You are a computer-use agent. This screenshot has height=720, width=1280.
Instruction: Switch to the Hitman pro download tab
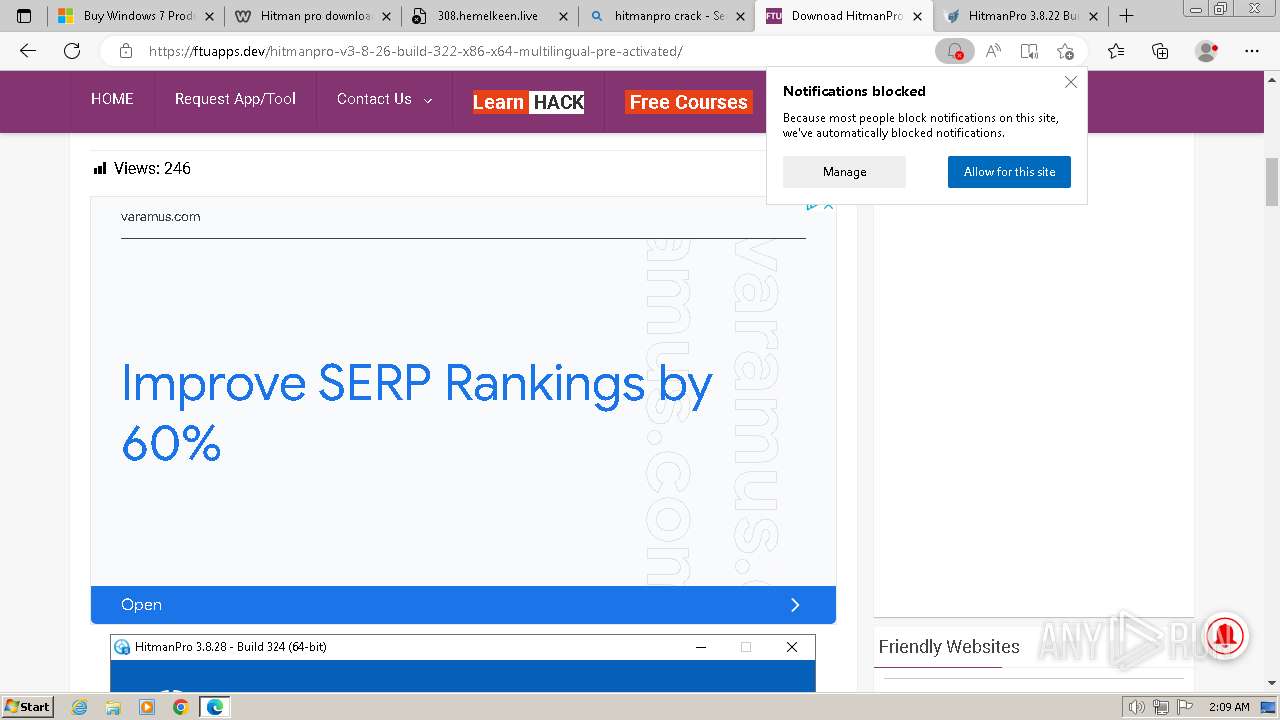coord(313,16)
